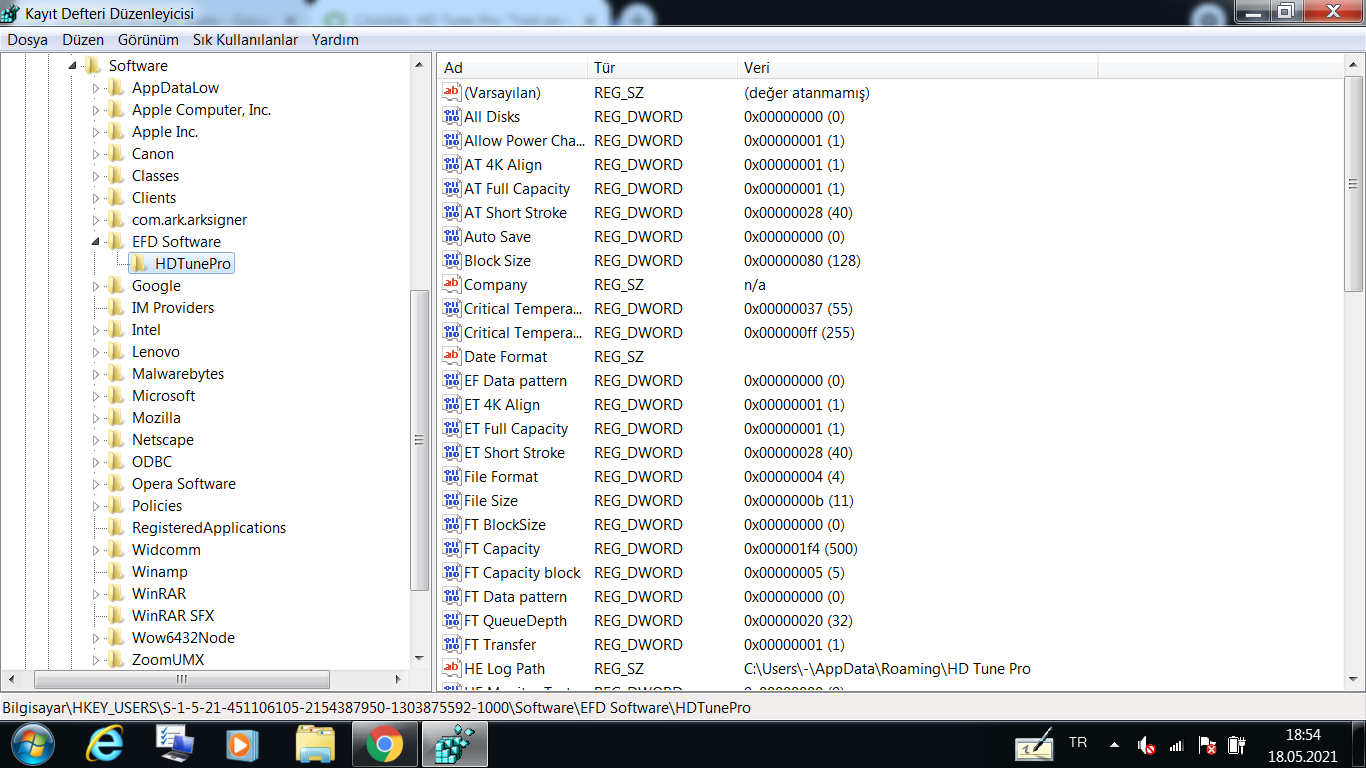Click the Lenovo folder icon
This screenshot has height=768, width=1366.
(117, 352)
